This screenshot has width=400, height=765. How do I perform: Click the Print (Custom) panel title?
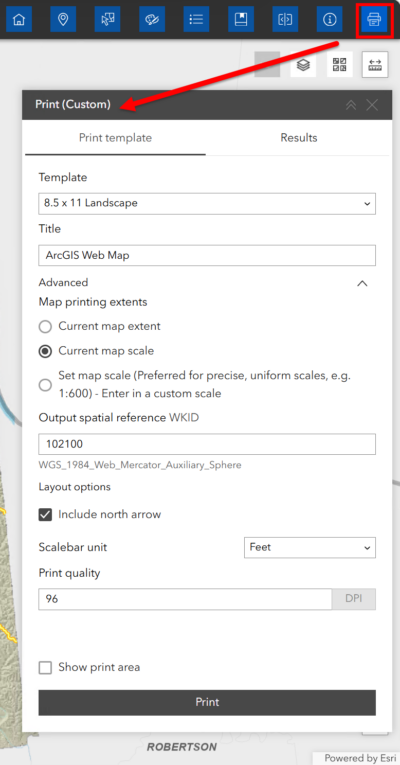point(73,104)
